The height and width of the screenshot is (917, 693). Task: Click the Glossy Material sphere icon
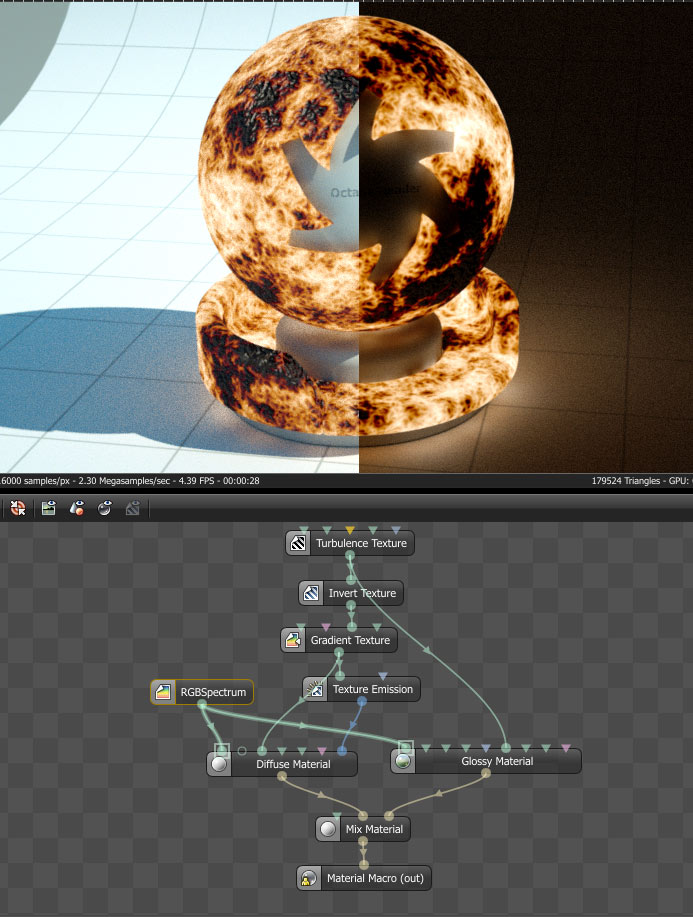(x=403, y=761)
